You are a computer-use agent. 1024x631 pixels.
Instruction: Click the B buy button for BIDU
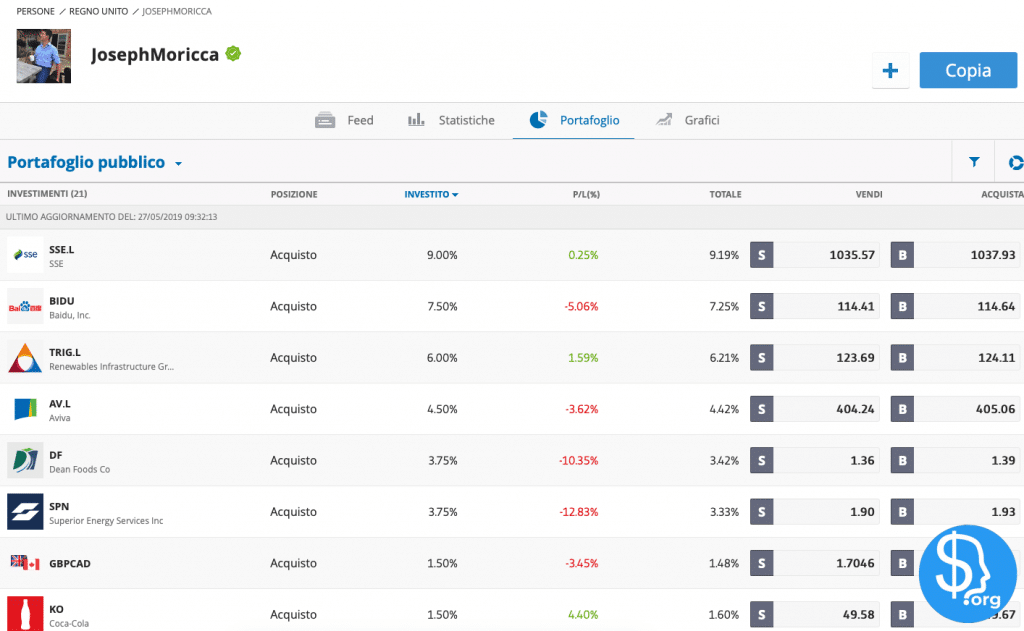coord(903,306)
